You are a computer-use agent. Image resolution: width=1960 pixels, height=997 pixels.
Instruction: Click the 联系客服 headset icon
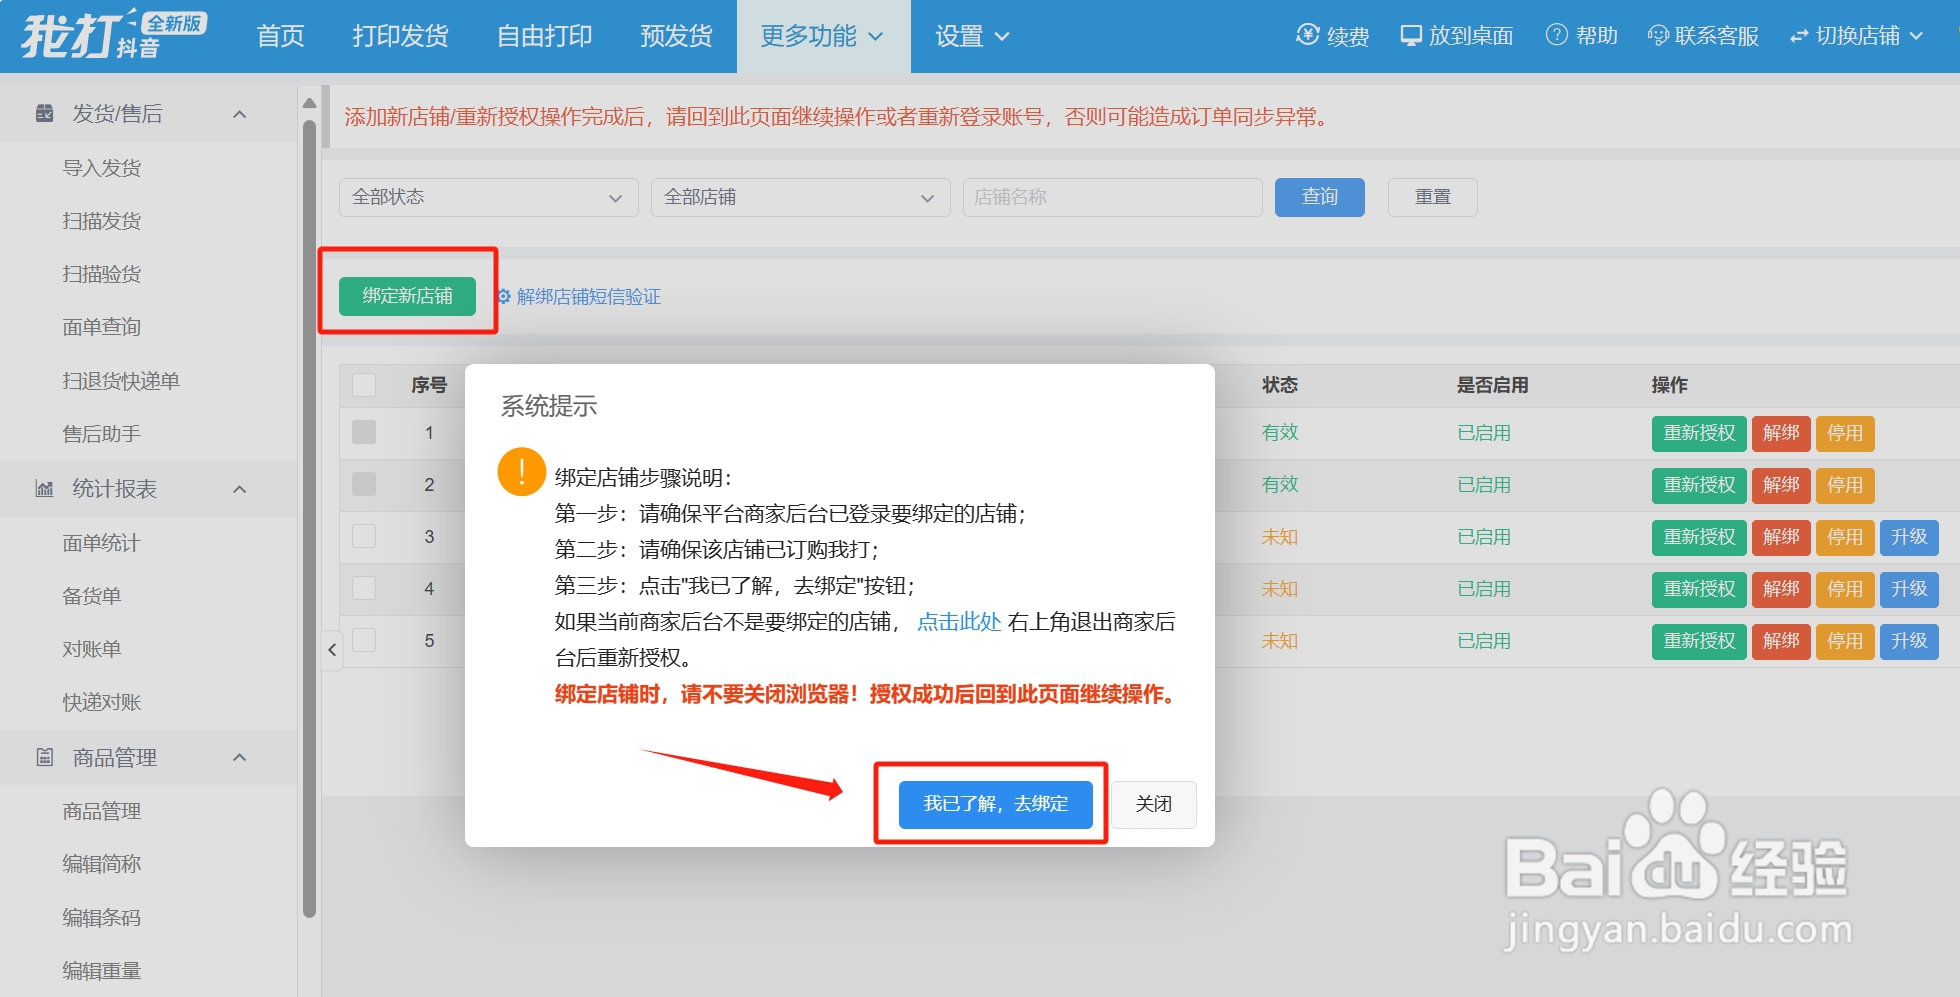[x=1658, y=36]
